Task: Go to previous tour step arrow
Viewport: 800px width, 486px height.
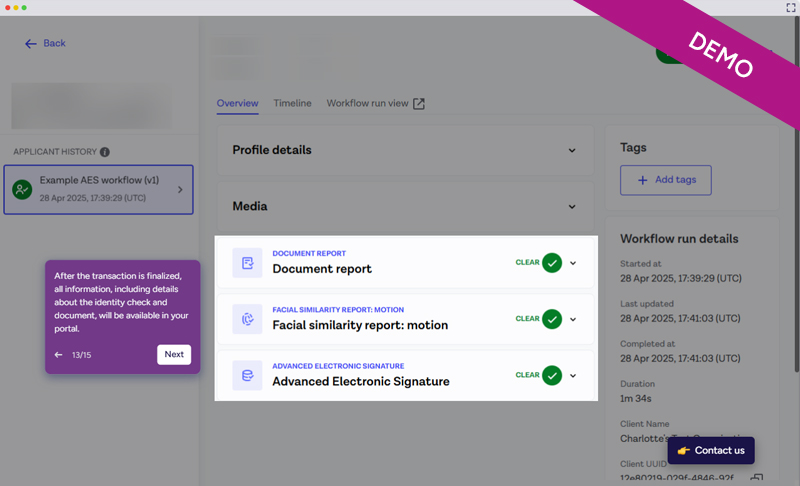Action: pos(59,354)
